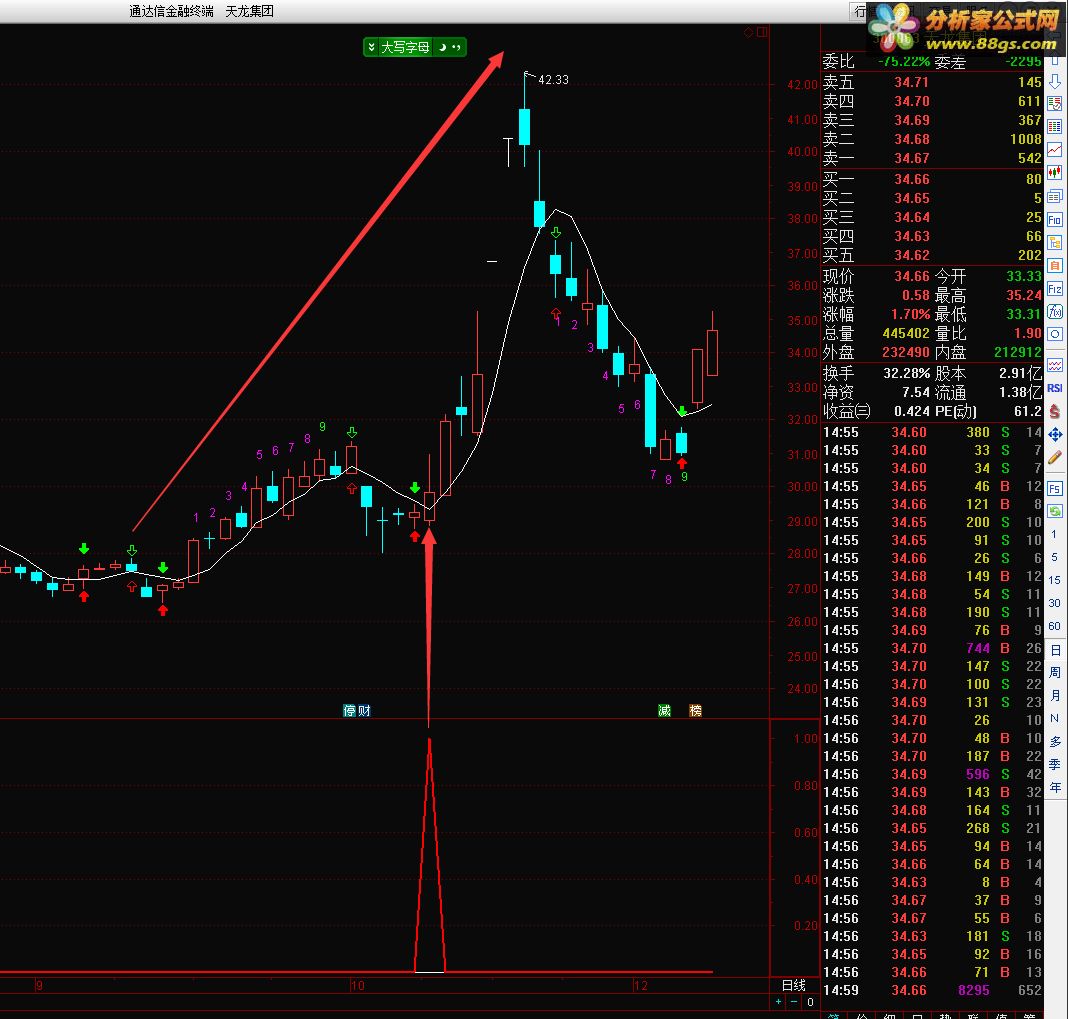Viewport: 1068px width, 1019px height.
Task: Click the 换手 value 32.28%
Action: coord(907,373)
